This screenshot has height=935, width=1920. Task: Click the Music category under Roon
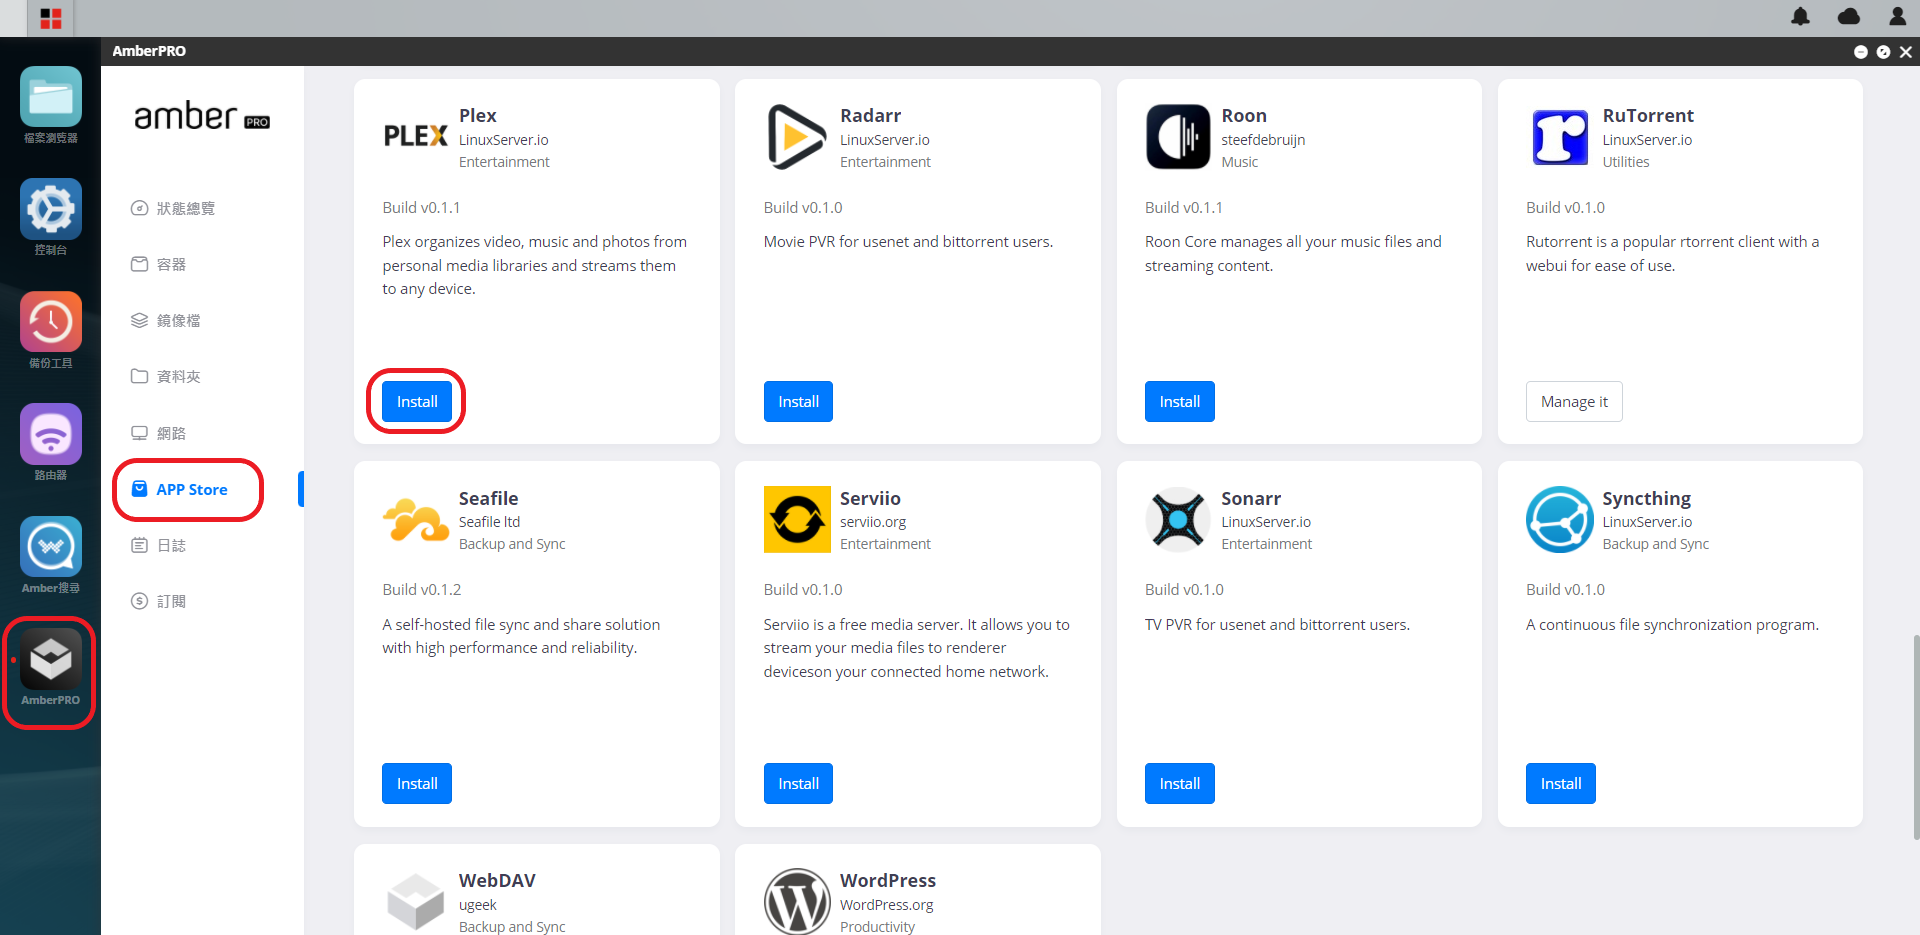[x=1239, y=162]
